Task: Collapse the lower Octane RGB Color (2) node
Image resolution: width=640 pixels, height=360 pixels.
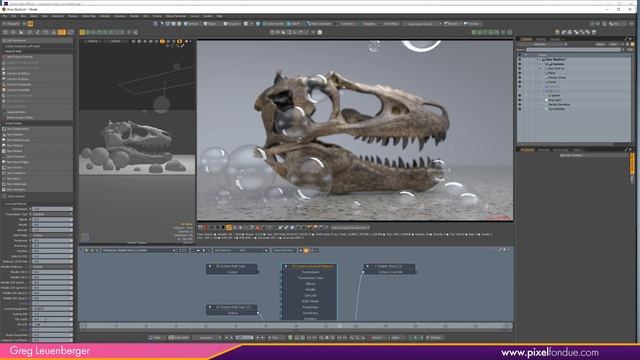Action: tap(210, 307)
